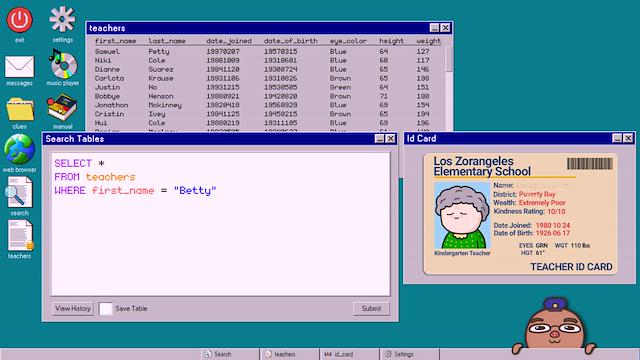Click the TEACHER ID CARD label
640x360 pixels.
click(x=571, y=267)
